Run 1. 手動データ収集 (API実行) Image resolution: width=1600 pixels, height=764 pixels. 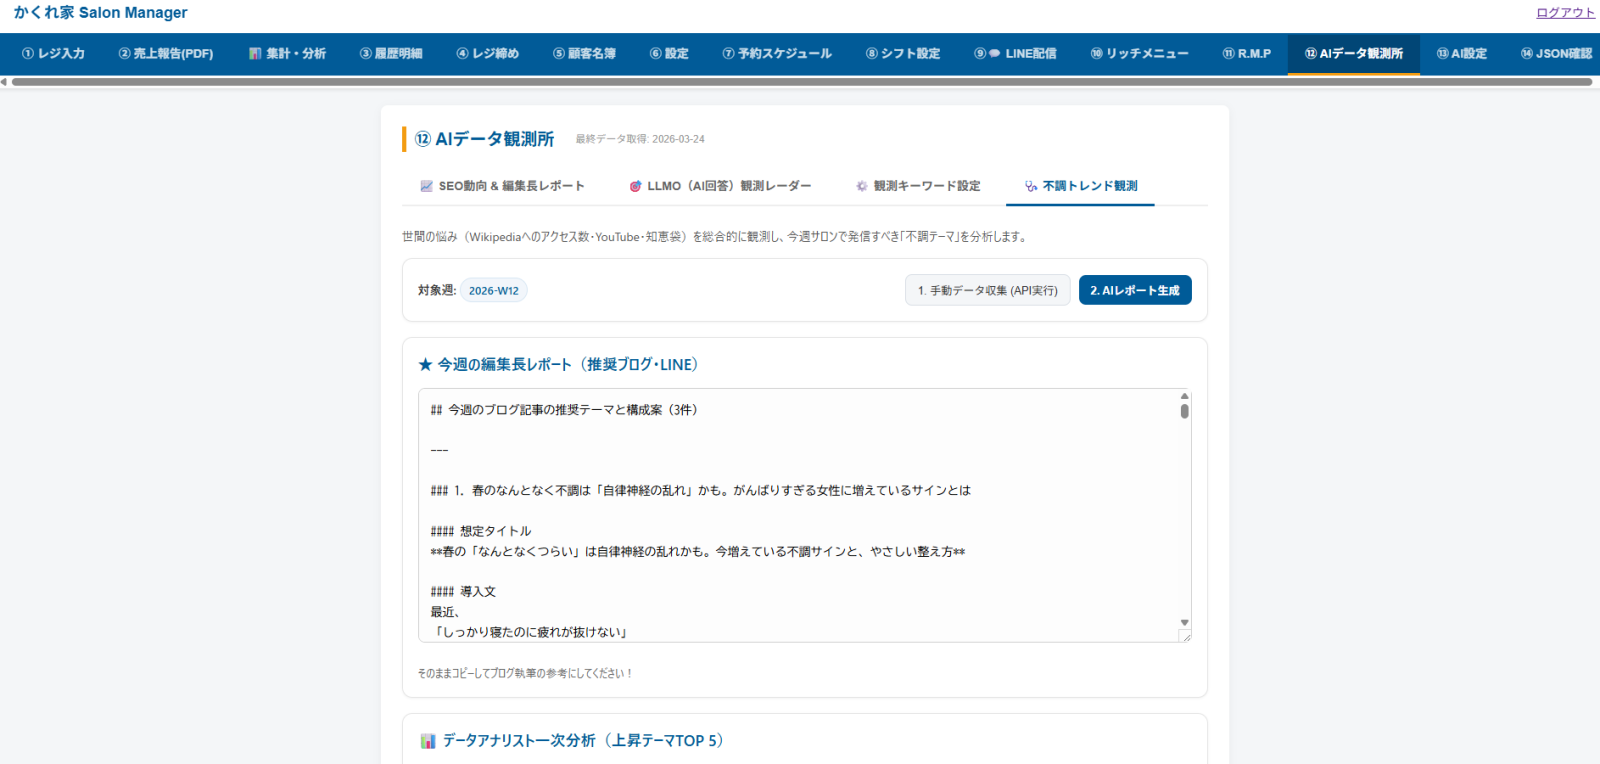tap(987, 290)
